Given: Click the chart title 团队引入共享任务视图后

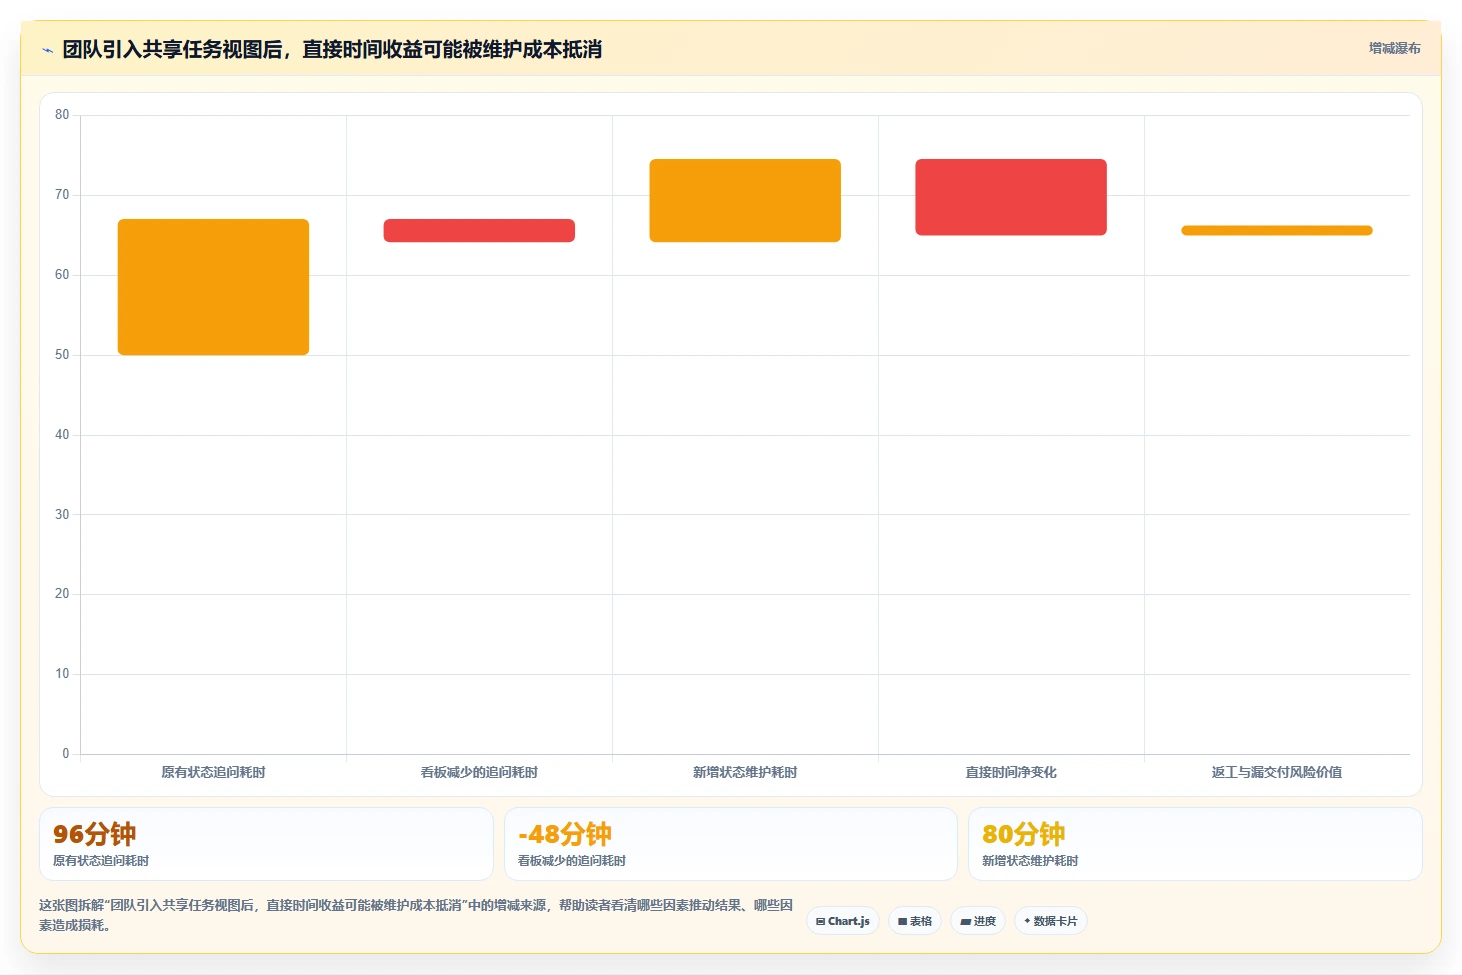Looking at the screenshot, I should tap(332, 49).
